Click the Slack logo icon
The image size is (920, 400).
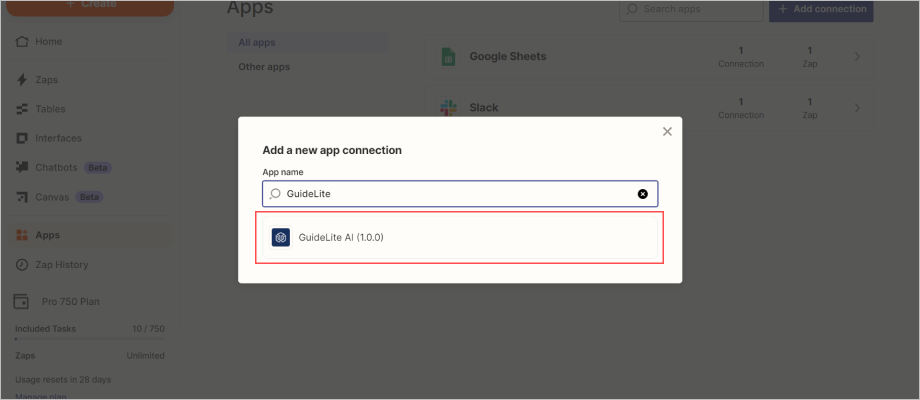pyautogui.click(x=448, y=108)
